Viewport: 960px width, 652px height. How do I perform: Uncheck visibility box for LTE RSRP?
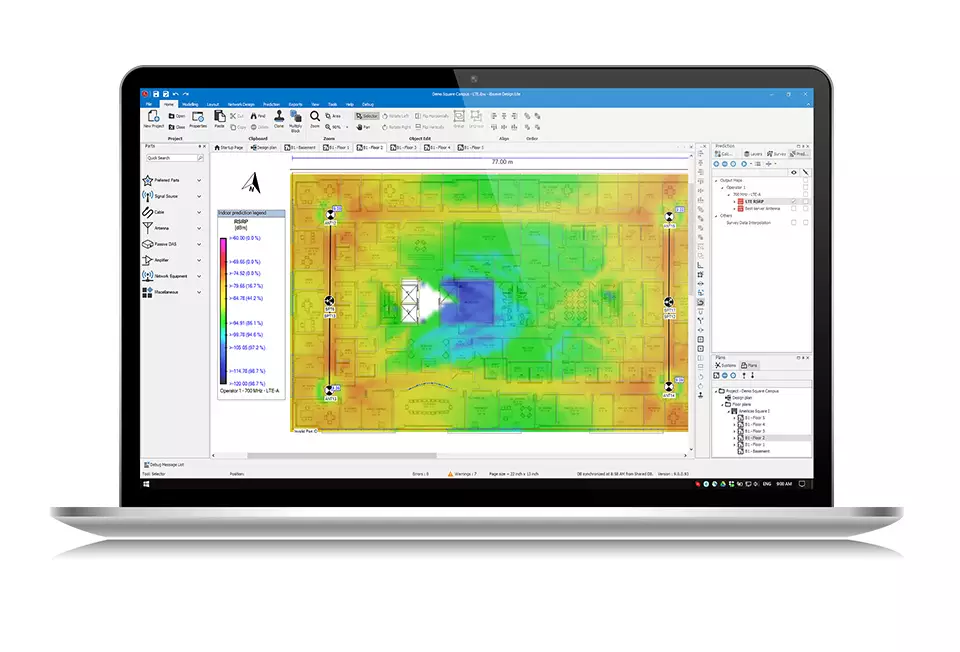pos(794,201)
